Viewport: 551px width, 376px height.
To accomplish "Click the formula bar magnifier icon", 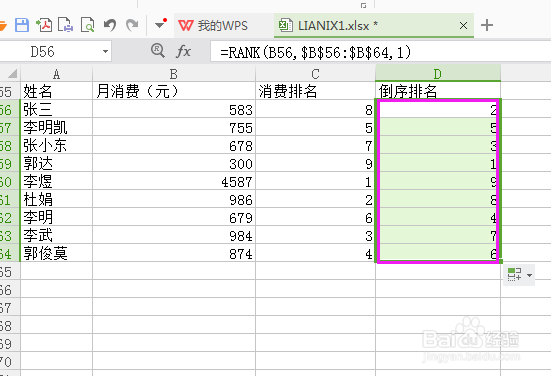I will pos(158,51).
